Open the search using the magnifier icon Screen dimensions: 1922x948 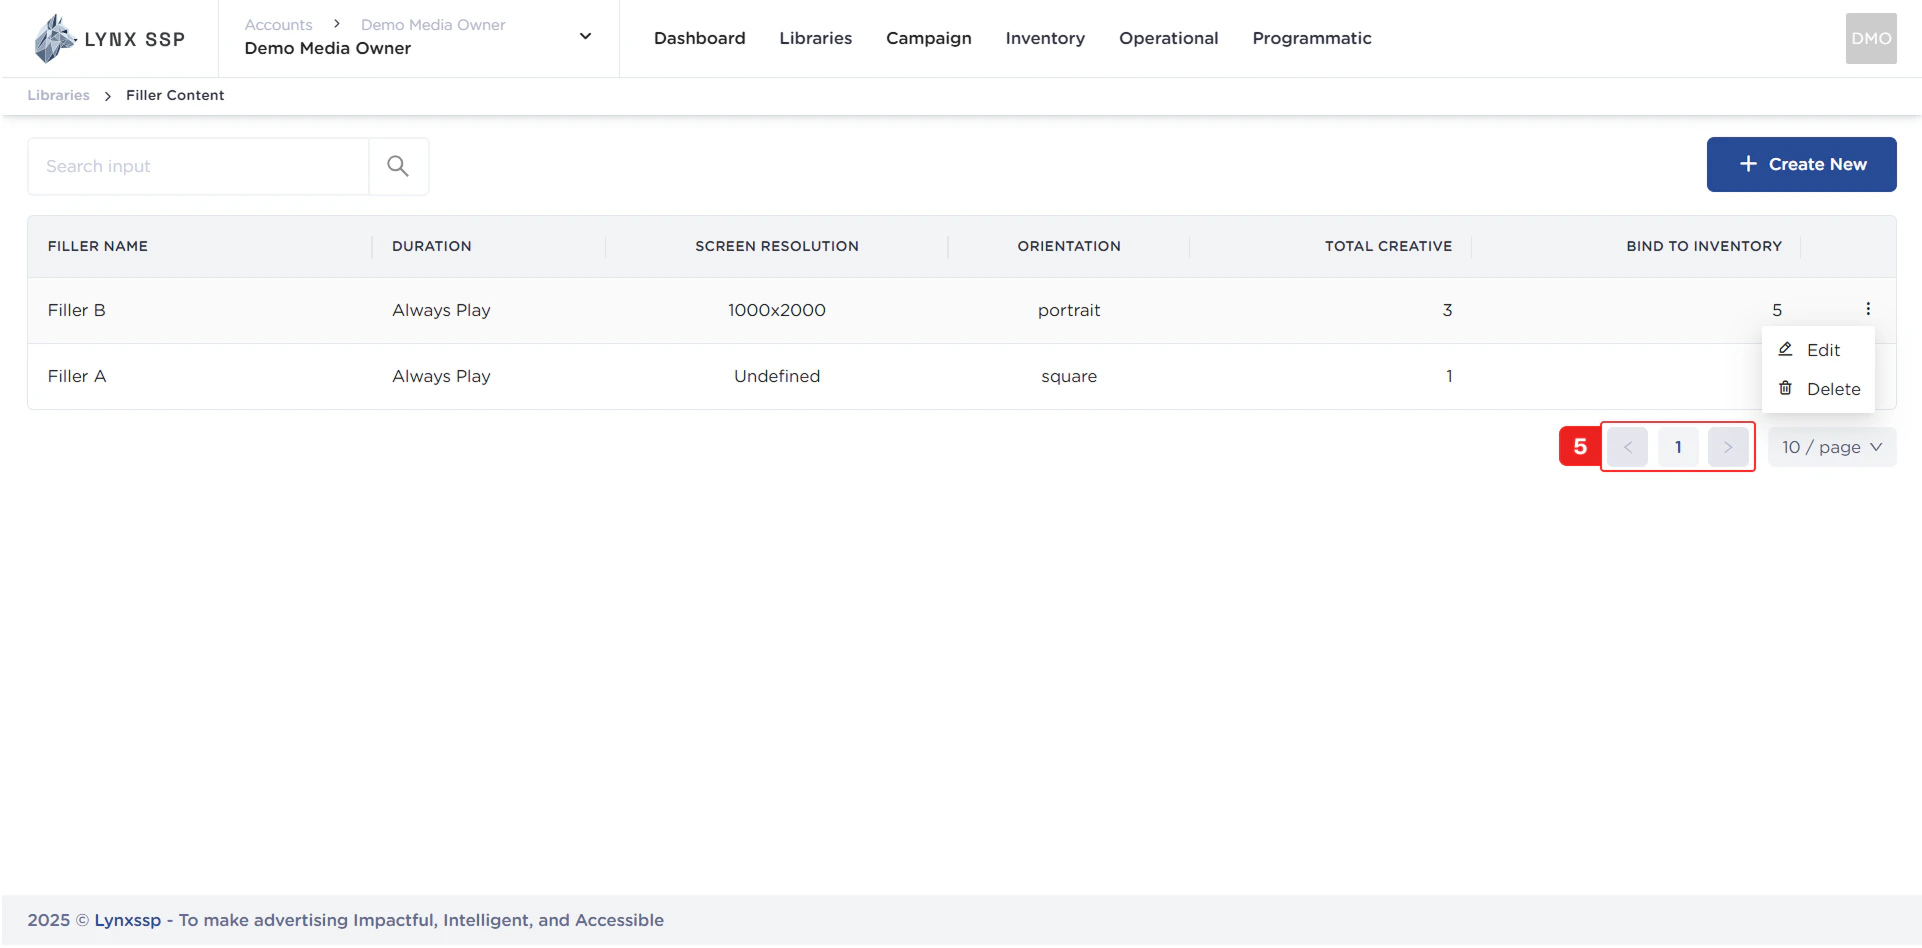point(398,165)
